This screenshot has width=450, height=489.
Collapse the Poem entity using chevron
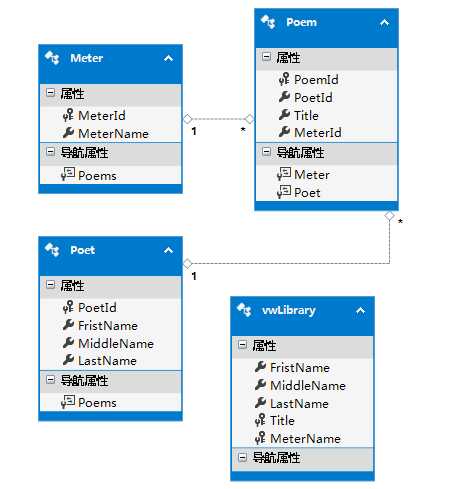point(384,23)
